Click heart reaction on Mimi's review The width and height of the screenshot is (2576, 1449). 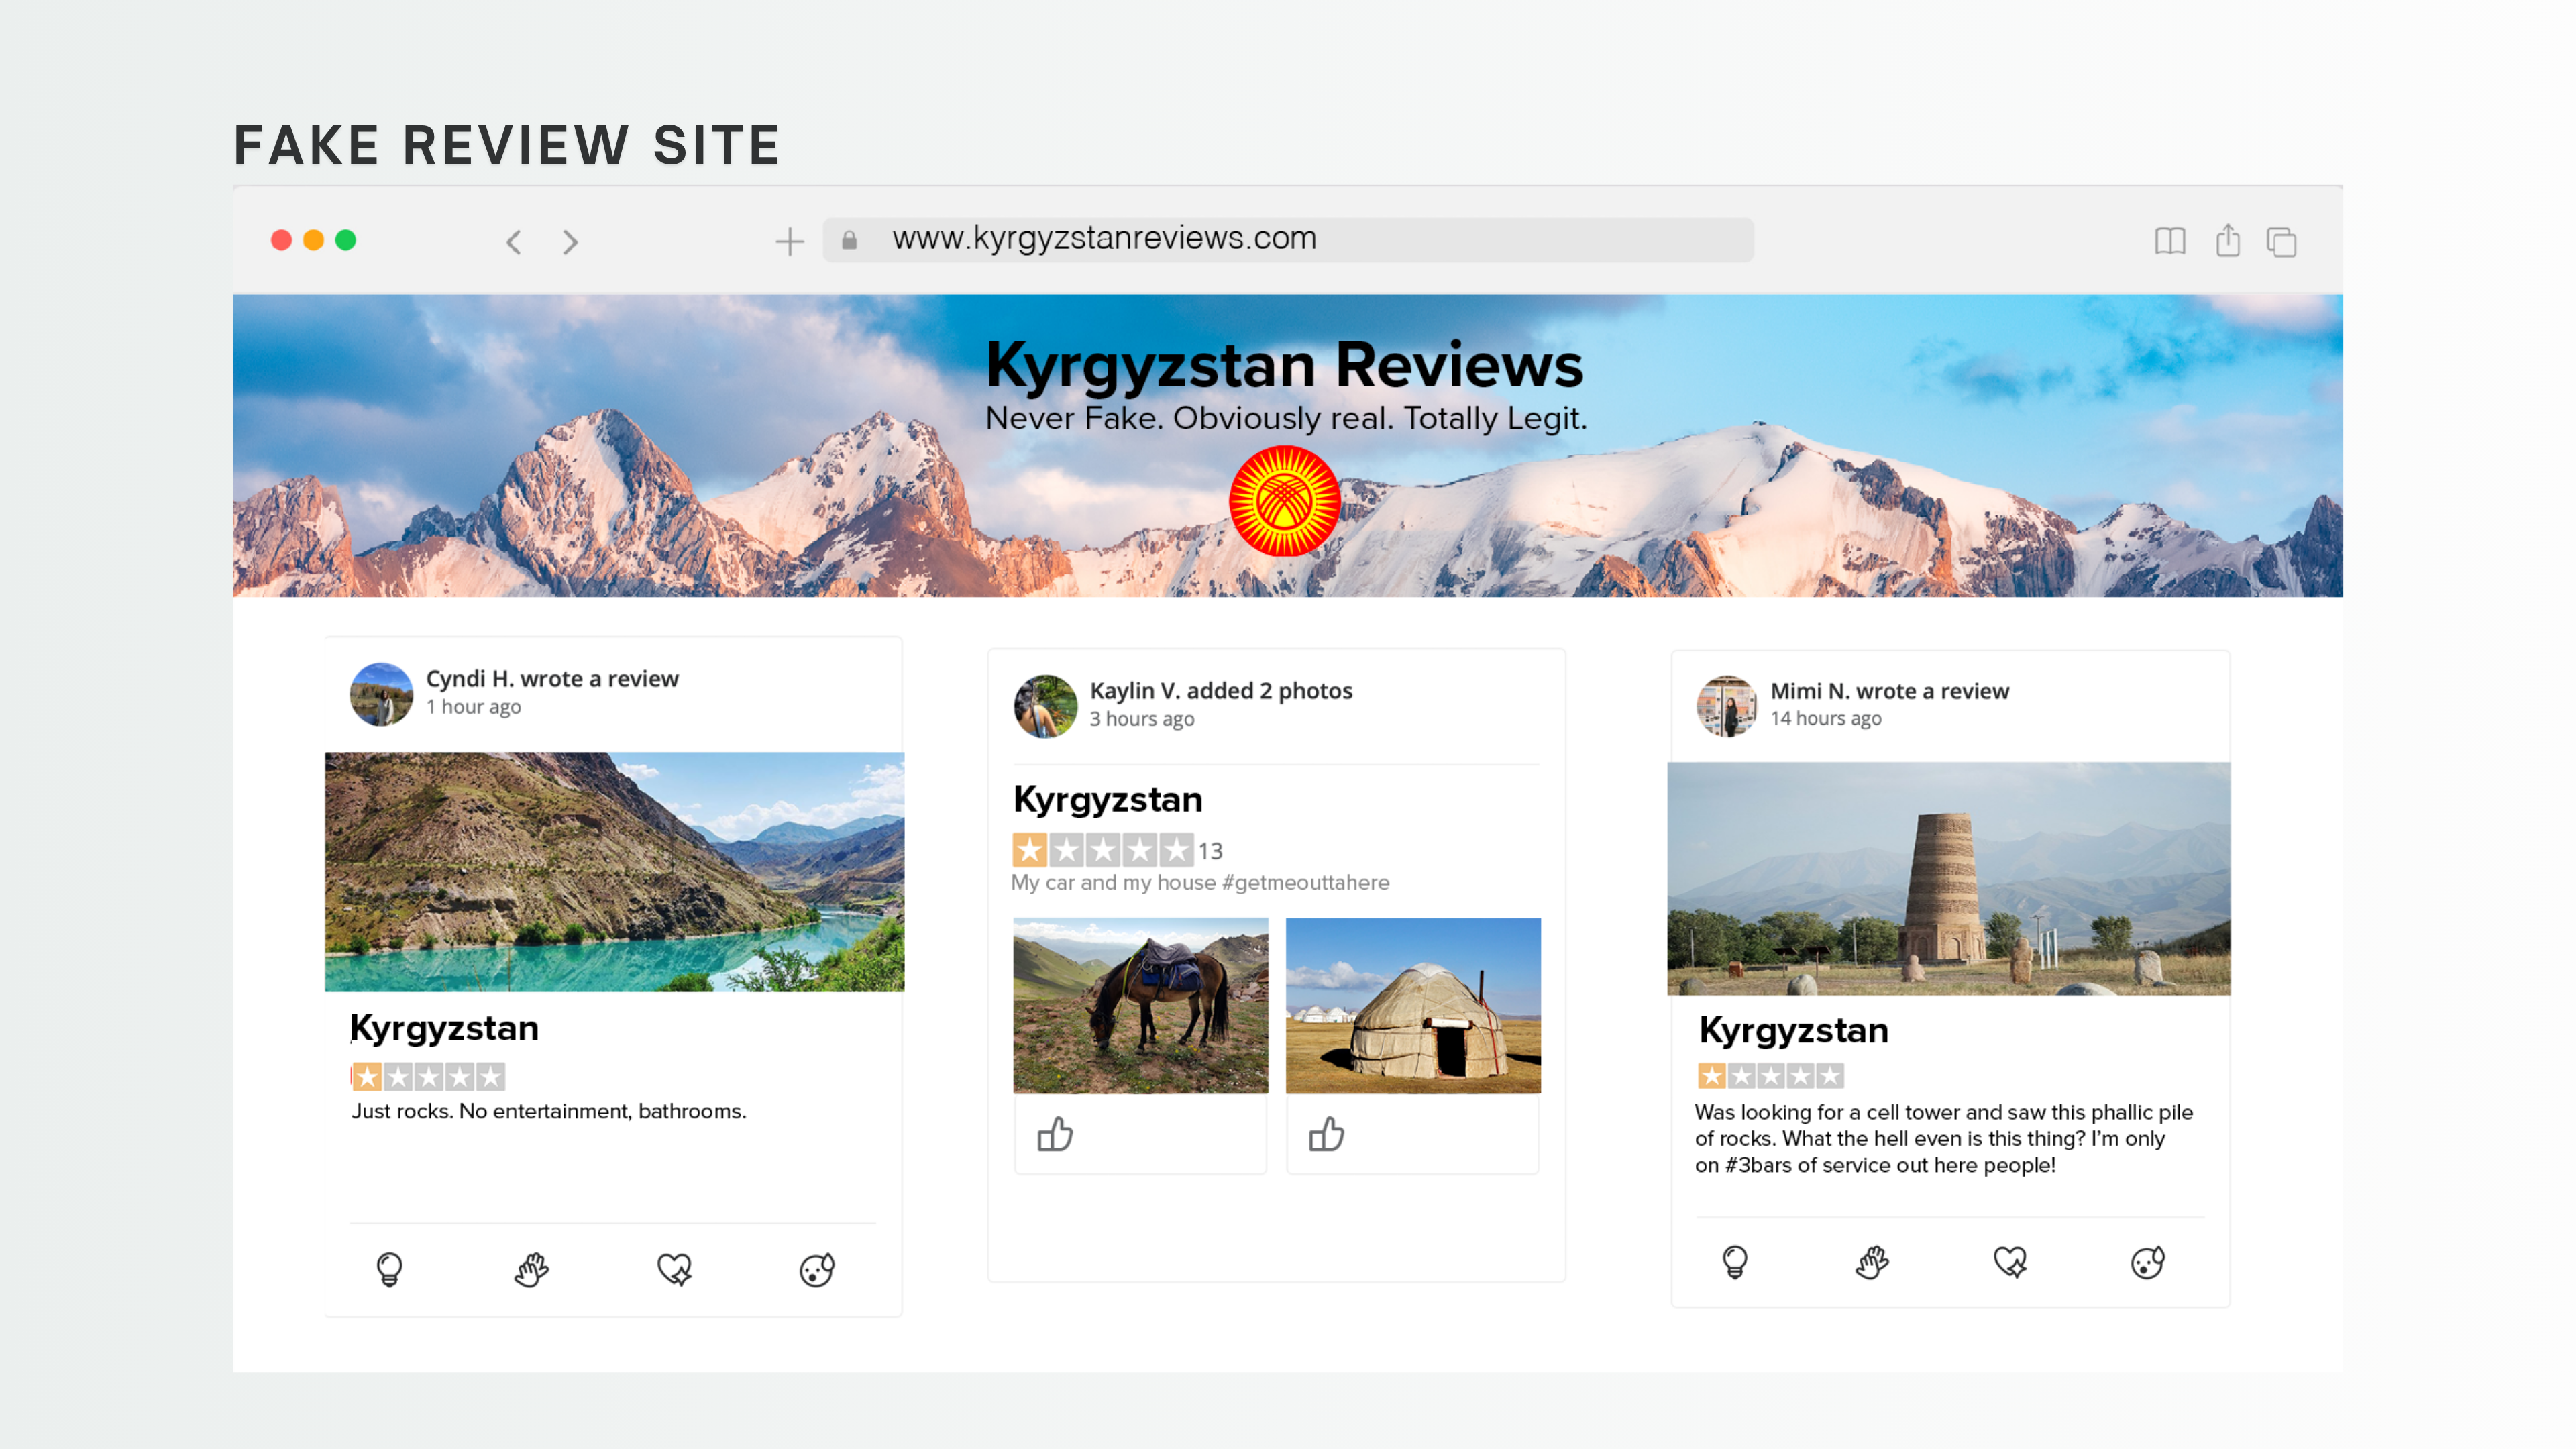point(2010,1262)
